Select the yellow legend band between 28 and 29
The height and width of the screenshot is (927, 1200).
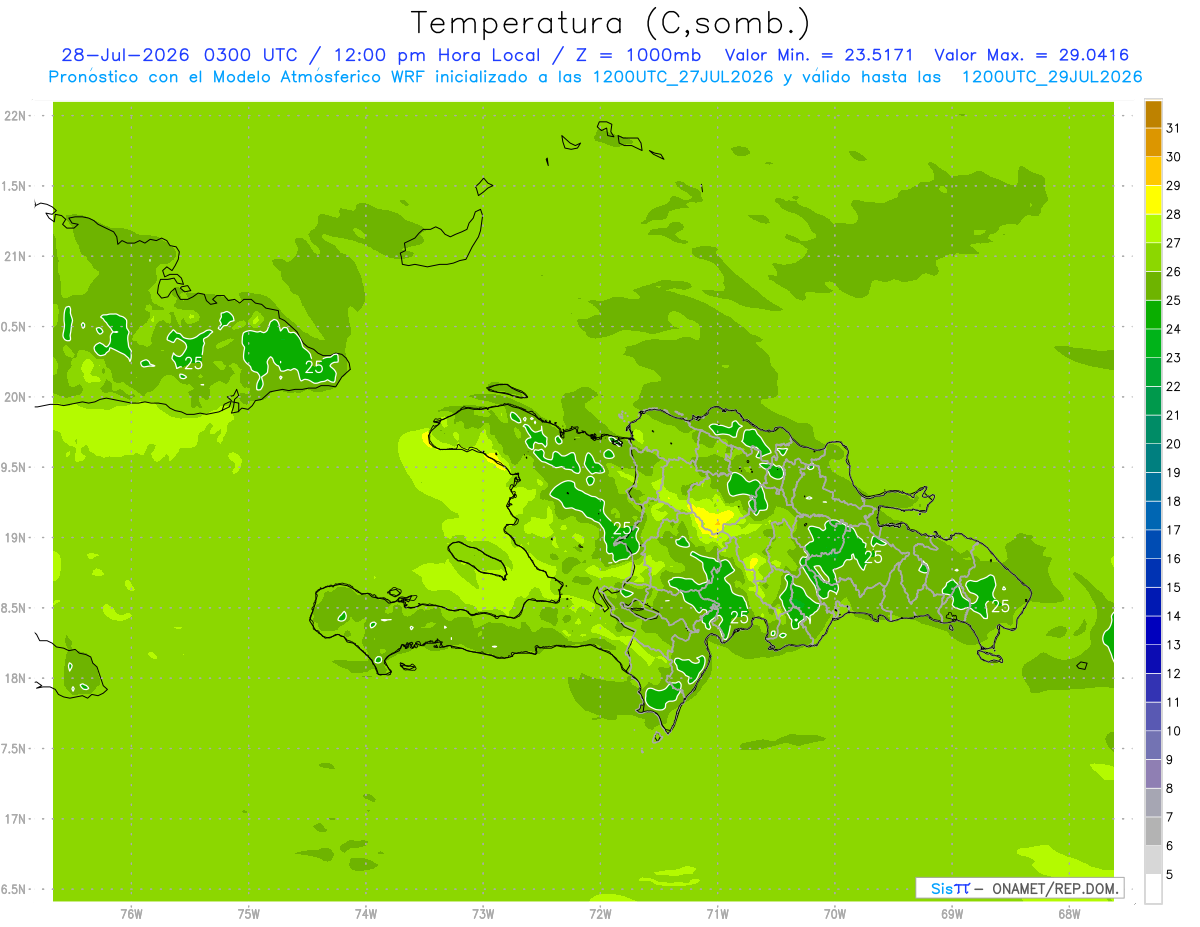point(1153,199)
